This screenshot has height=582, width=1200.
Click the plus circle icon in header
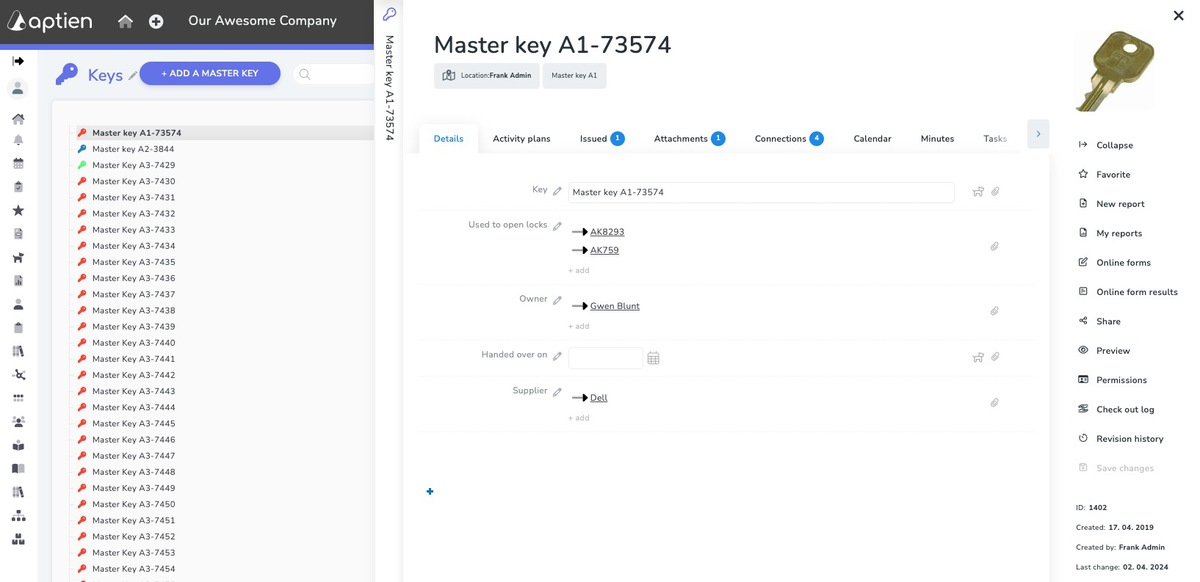156,21
